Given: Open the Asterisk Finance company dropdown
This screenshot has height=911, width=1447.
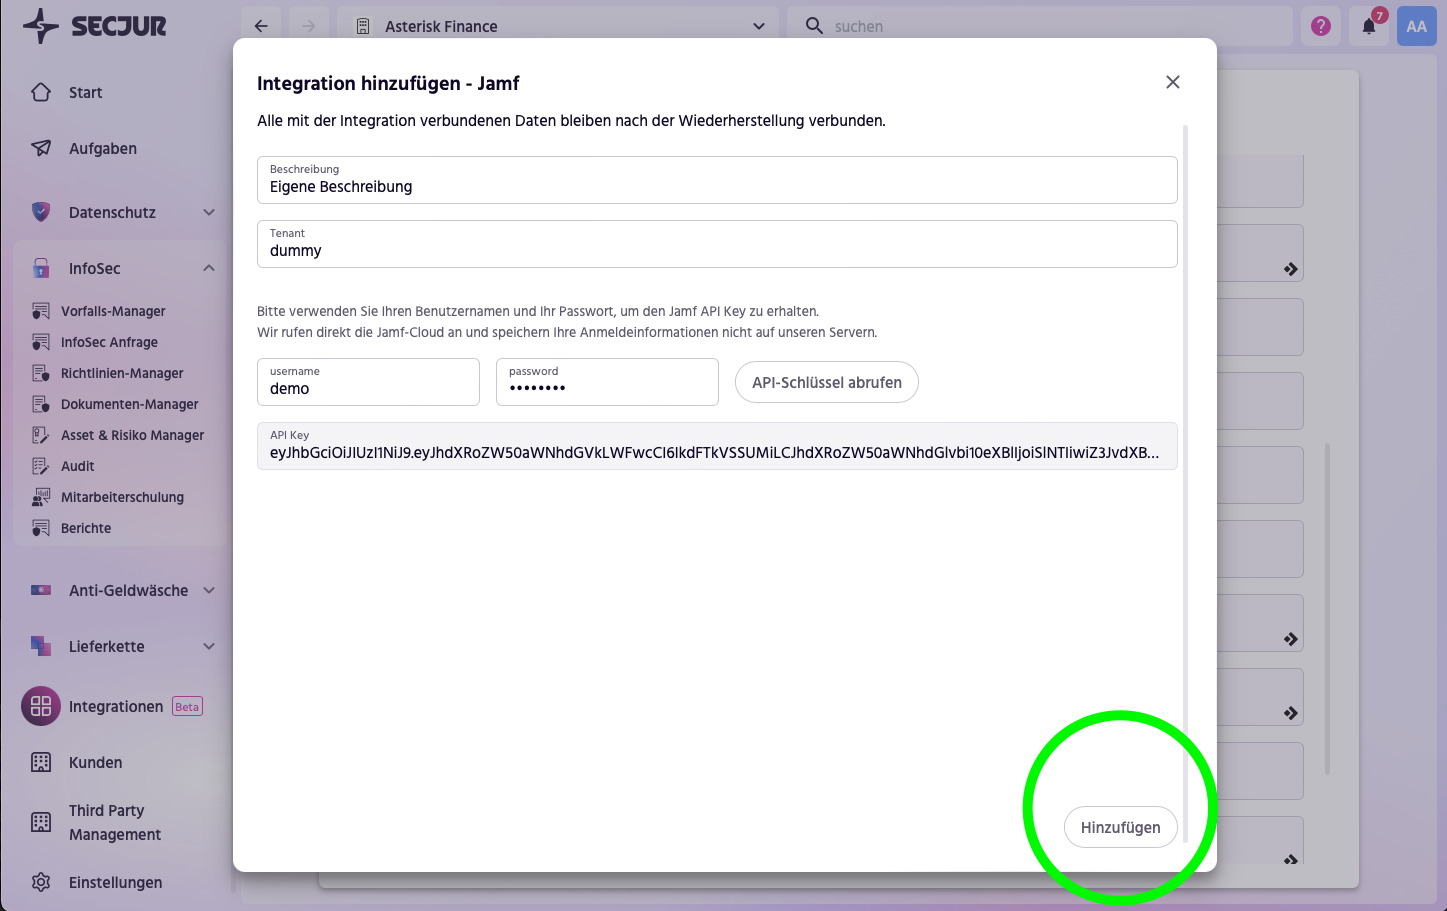Looking at the screenshot, I should coord(557,26).
